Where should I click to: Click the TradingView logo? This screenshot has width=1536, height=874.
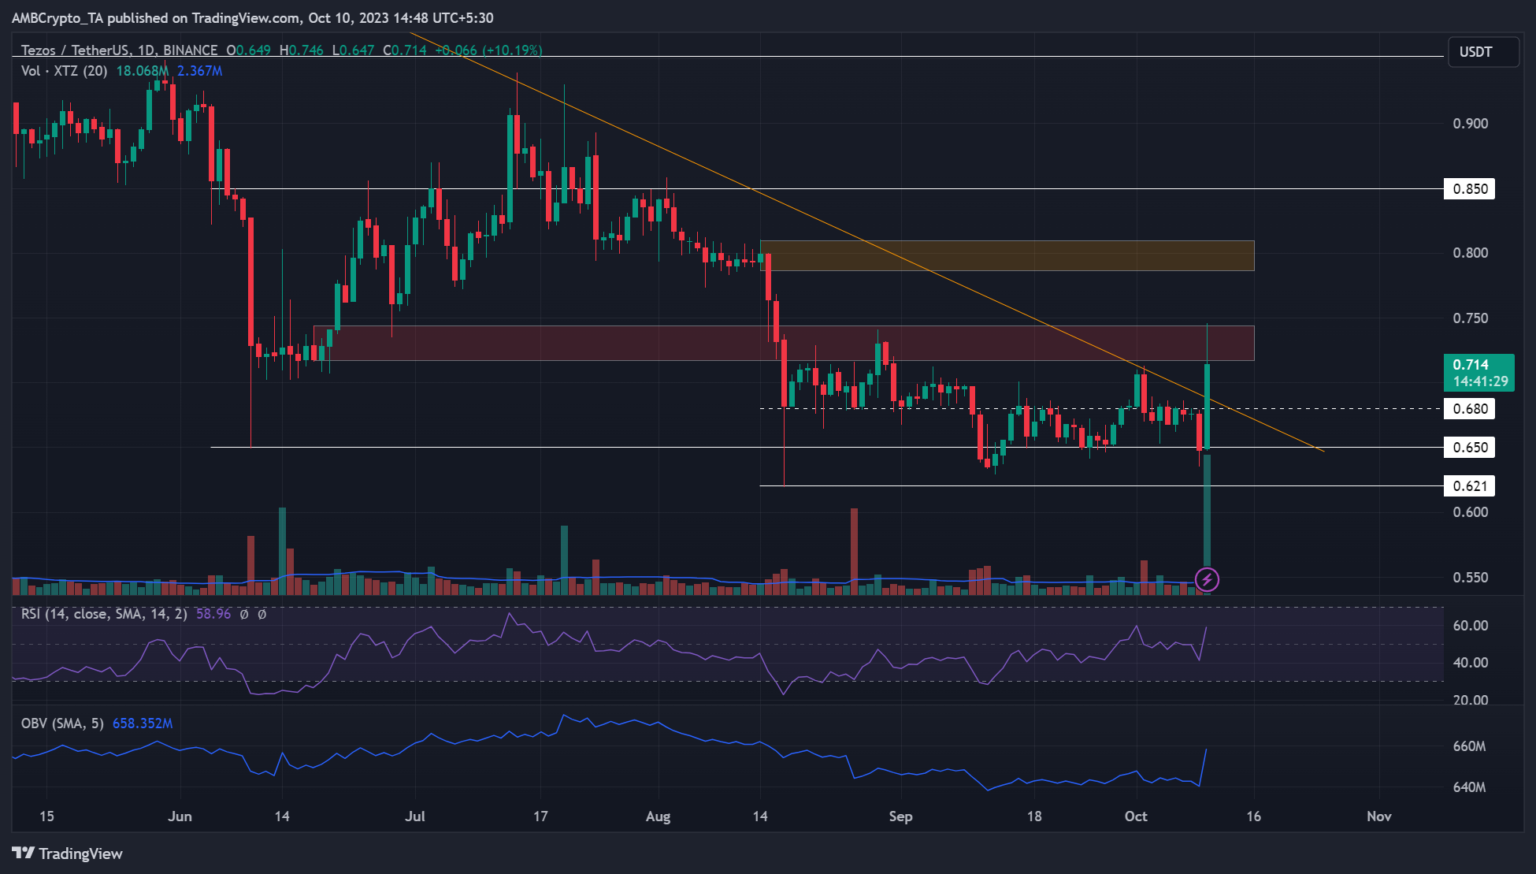[x=67, y=853]
